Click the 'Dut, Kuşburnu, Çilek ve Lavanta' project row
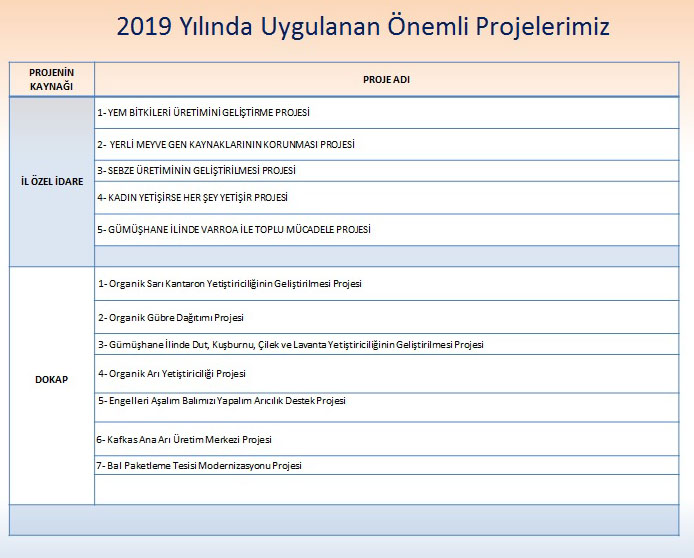The height and width of the screenshot is (558, 694). 386,344
